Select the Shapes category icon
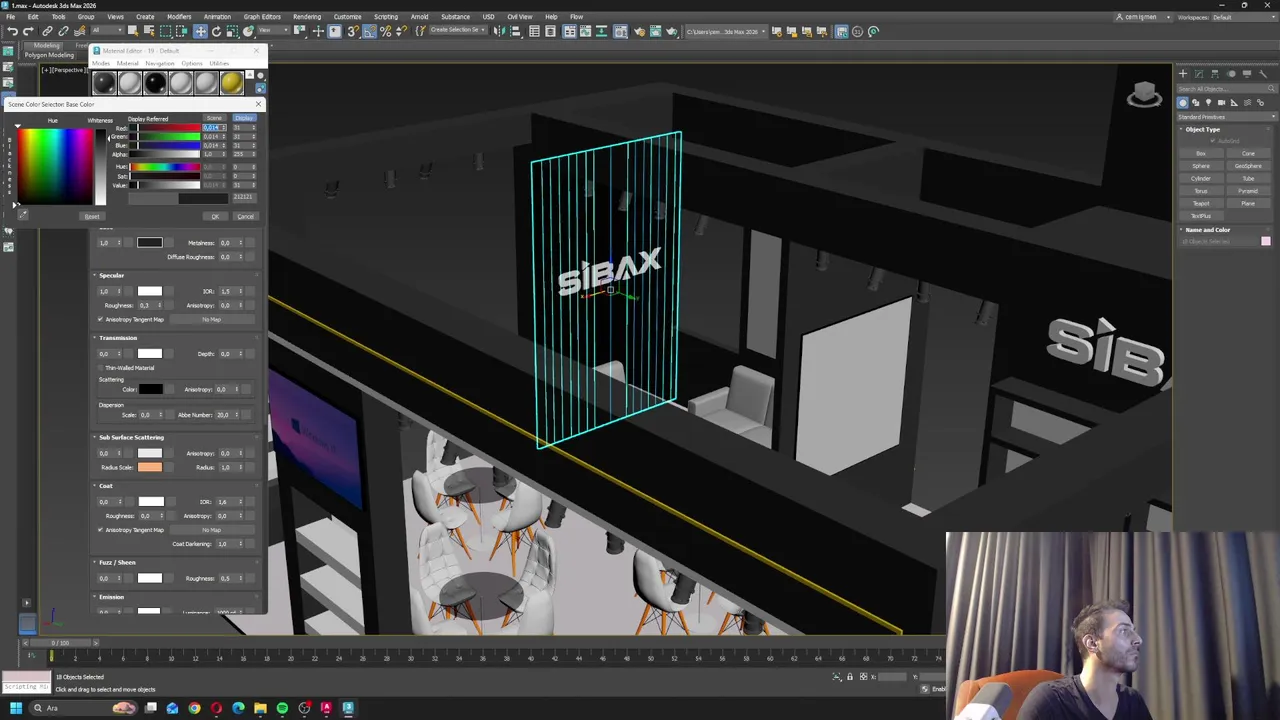1280x720 pixels. (x=1196, y=102)
